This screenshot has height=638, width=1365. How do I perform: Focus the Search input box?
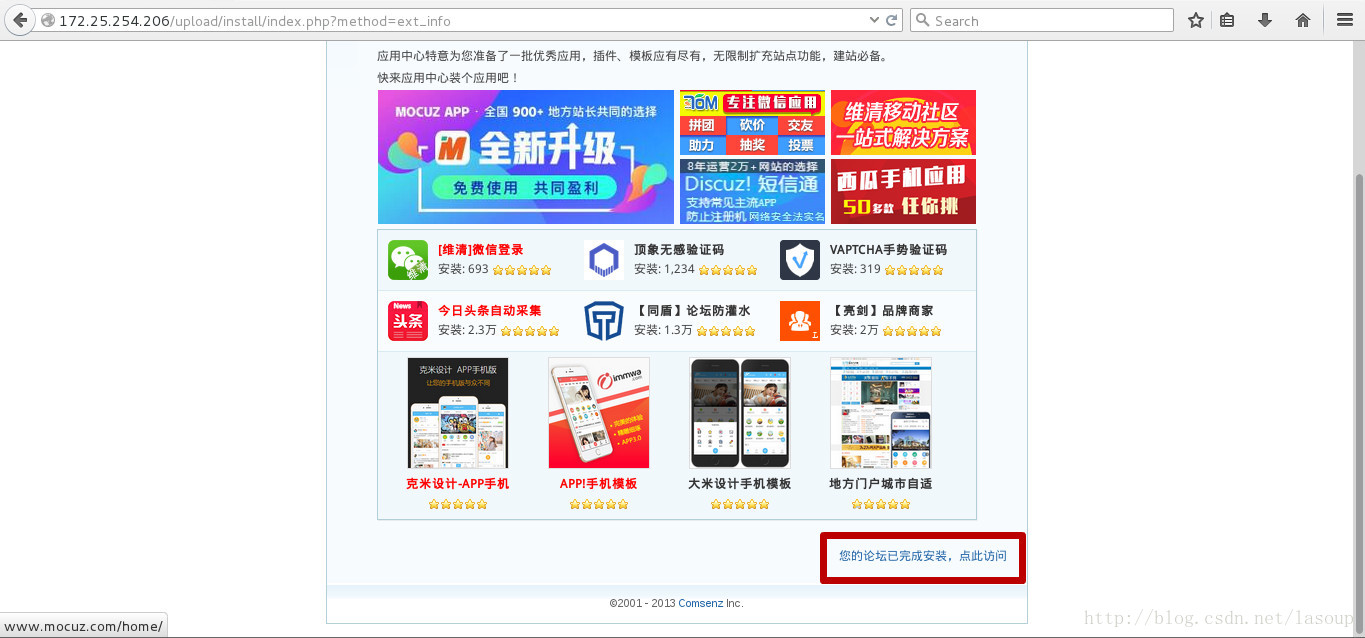tap(1042, 20)
